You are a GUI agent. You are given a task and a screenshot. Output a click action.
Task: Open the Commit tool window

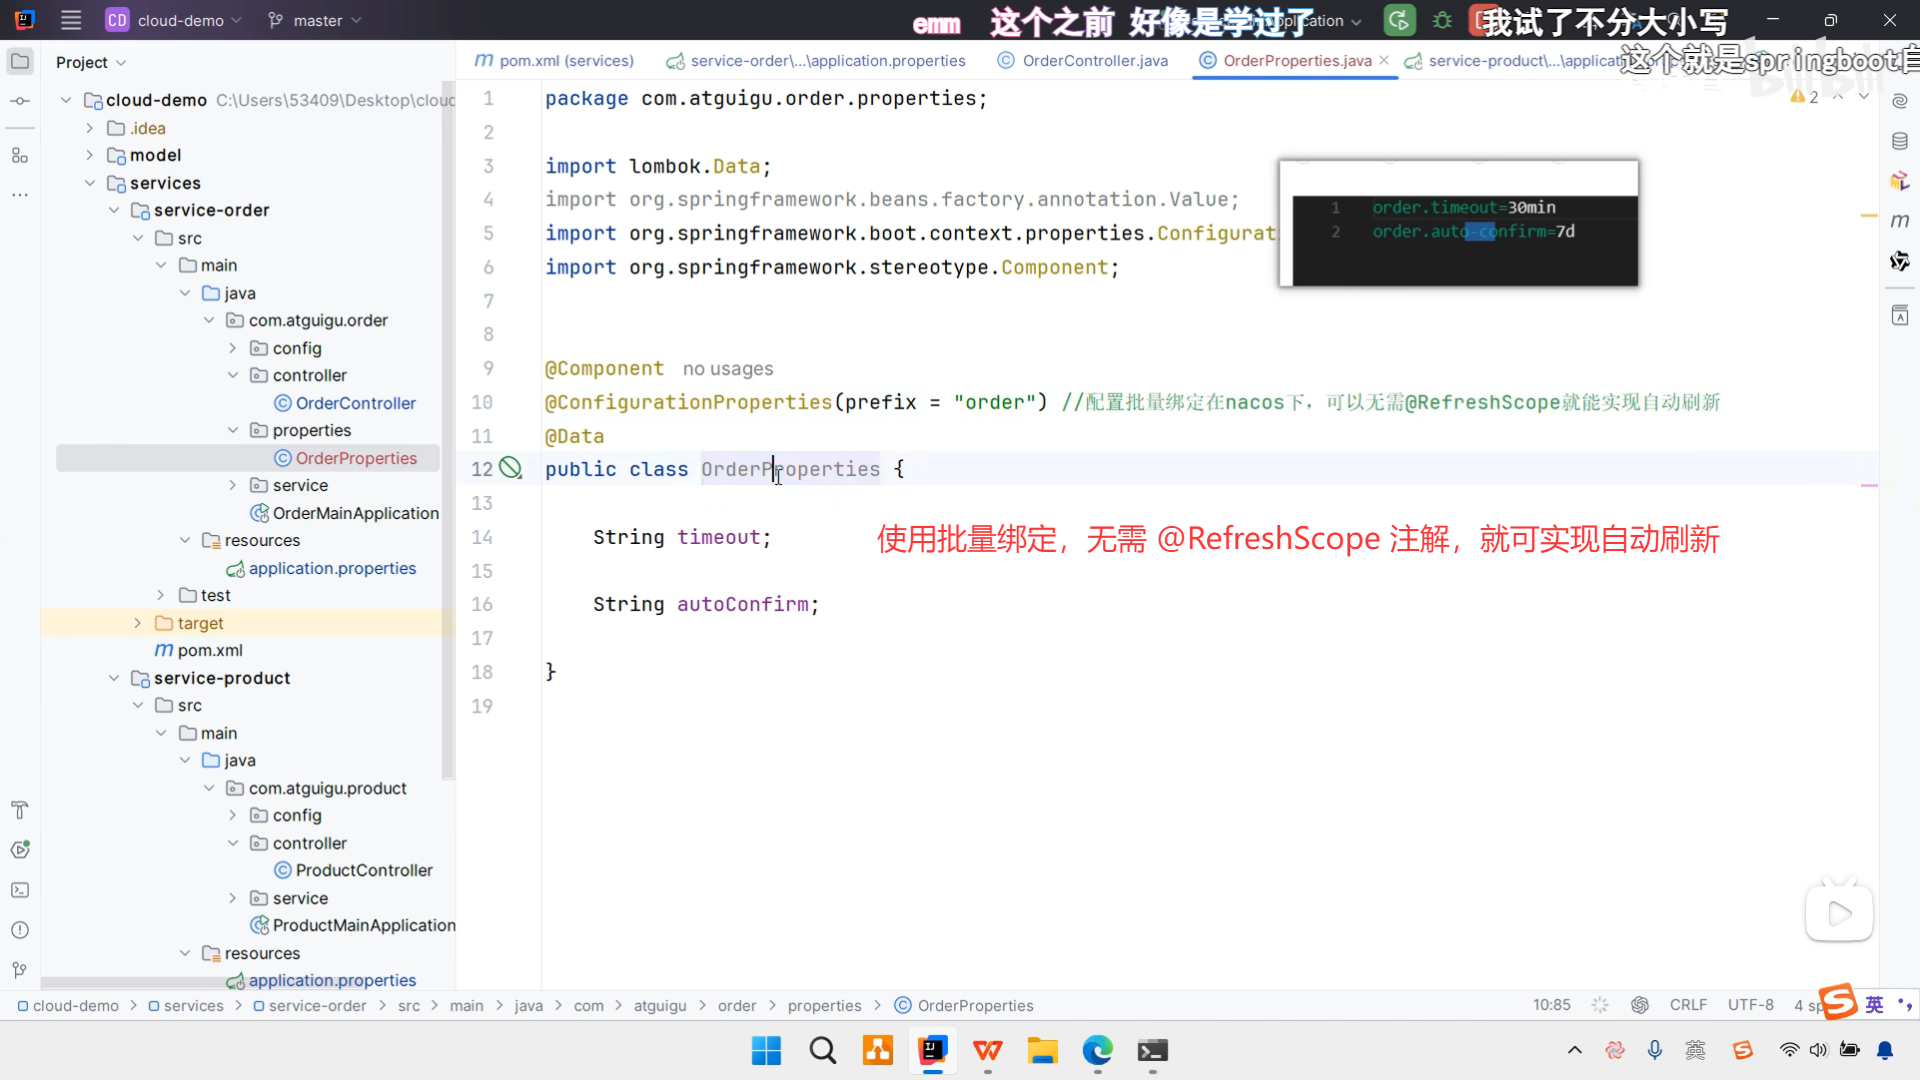[x=20, y=100]
